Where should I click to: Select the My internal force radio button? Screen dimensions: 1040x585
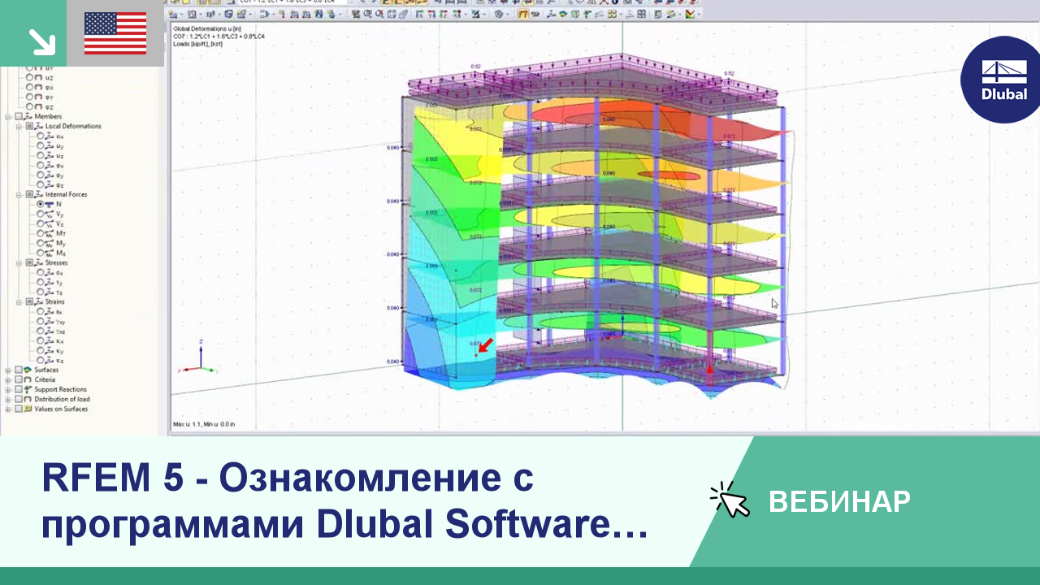40,243
